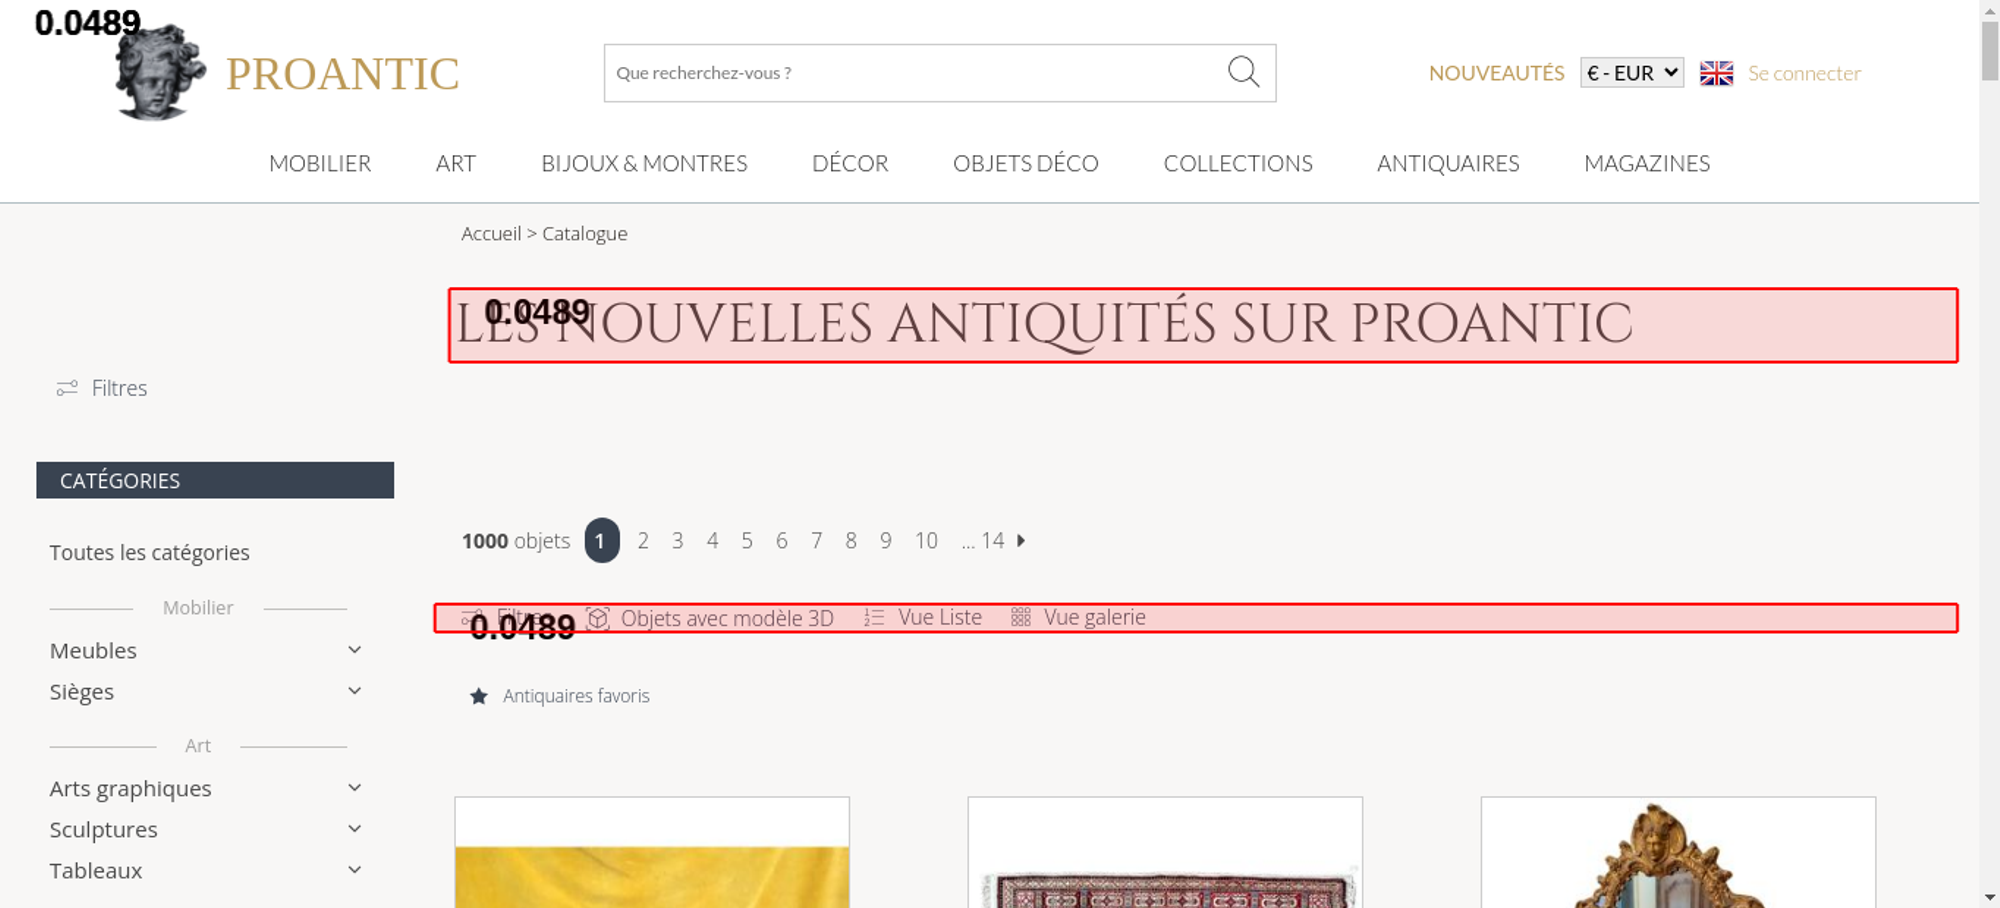The height and width of the screenshot is (908, 2000).
Task: Click the PROANTIC wordmark
Action: (x=342, y=74)
